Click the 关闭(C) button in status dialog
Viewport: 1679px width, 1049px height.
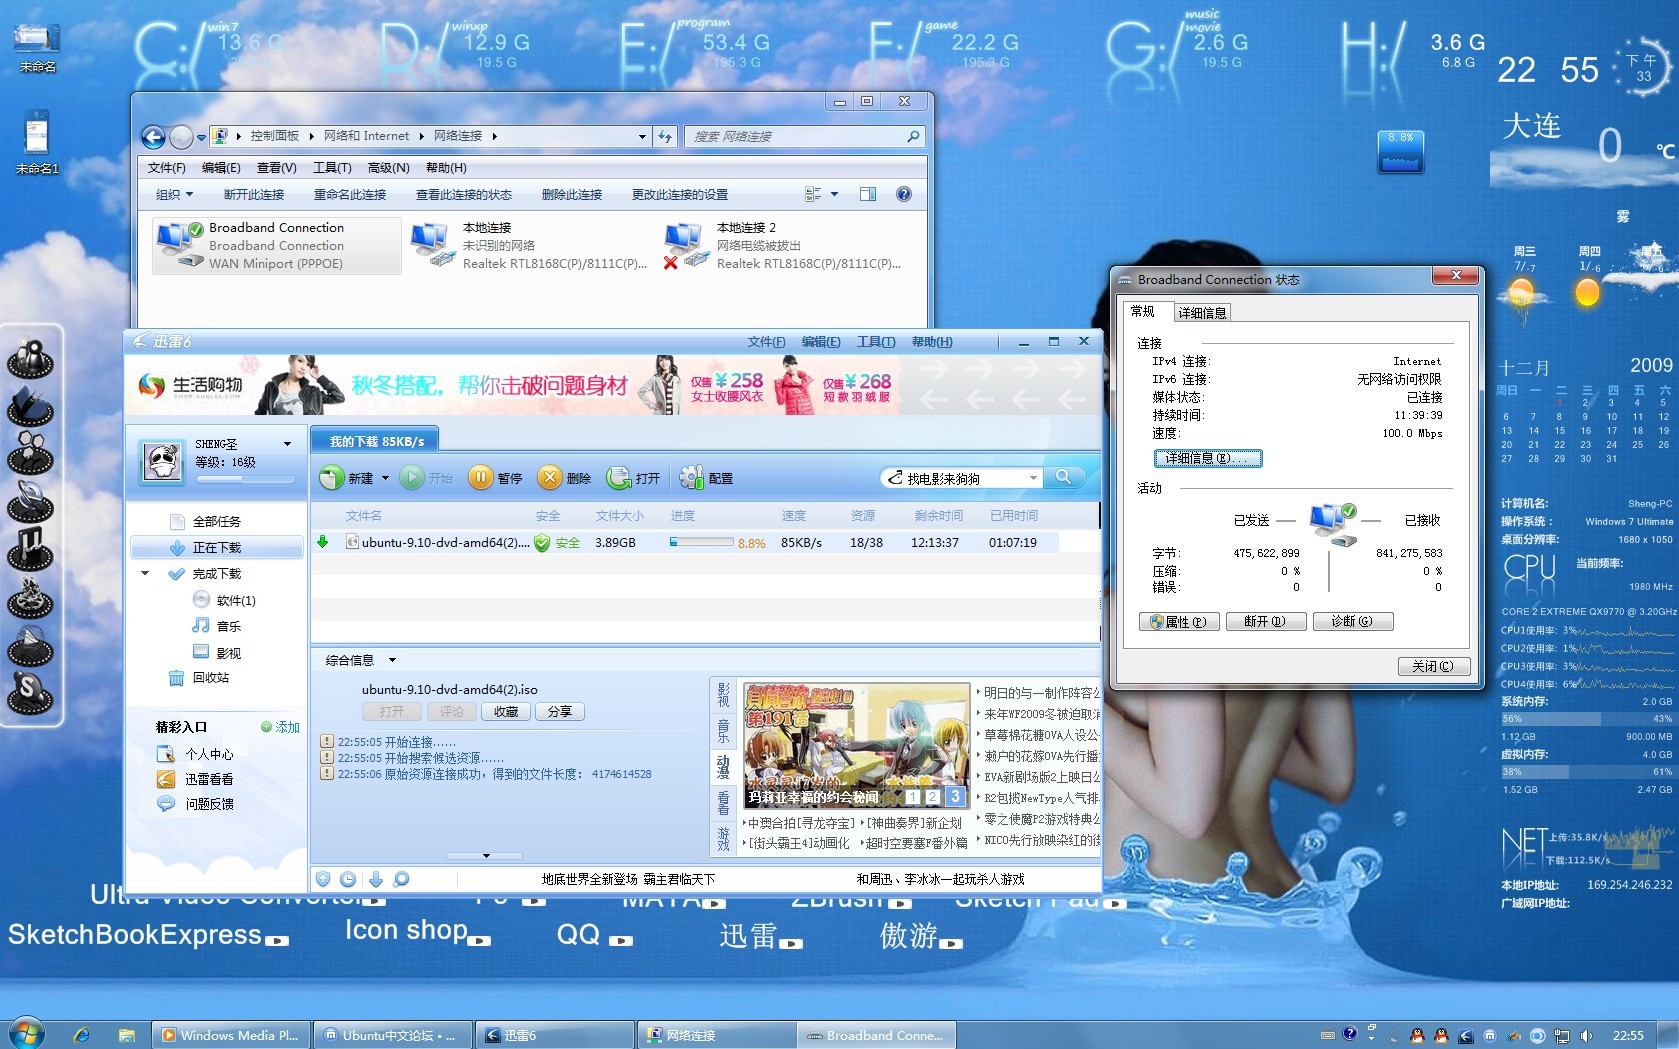pyautogui.click(x=1433, y=666)
